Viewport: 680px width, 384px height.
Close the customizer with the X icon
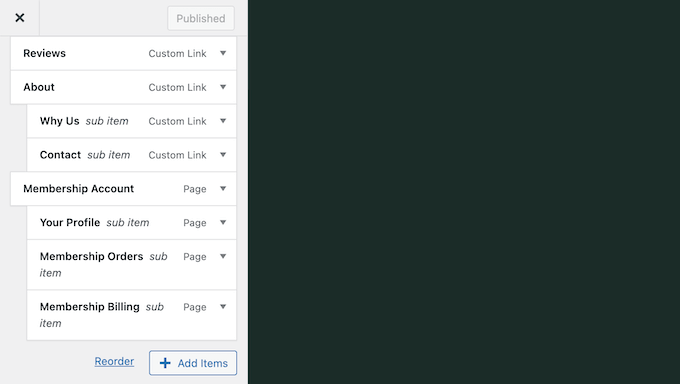20,18
